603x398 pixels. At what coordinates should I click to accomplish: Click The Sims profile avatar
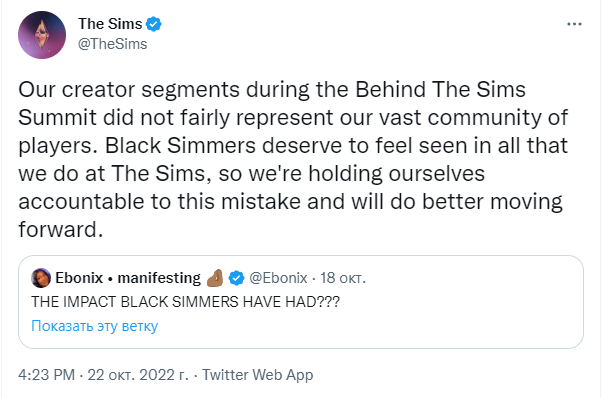click(x=42, y=35)
